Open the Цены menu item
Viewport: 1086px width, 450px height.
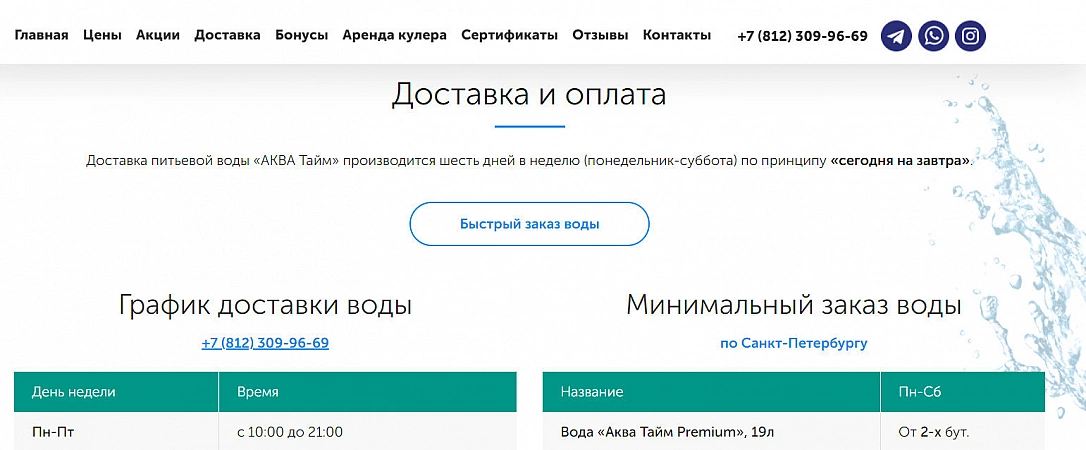click(x=102, y=35)
